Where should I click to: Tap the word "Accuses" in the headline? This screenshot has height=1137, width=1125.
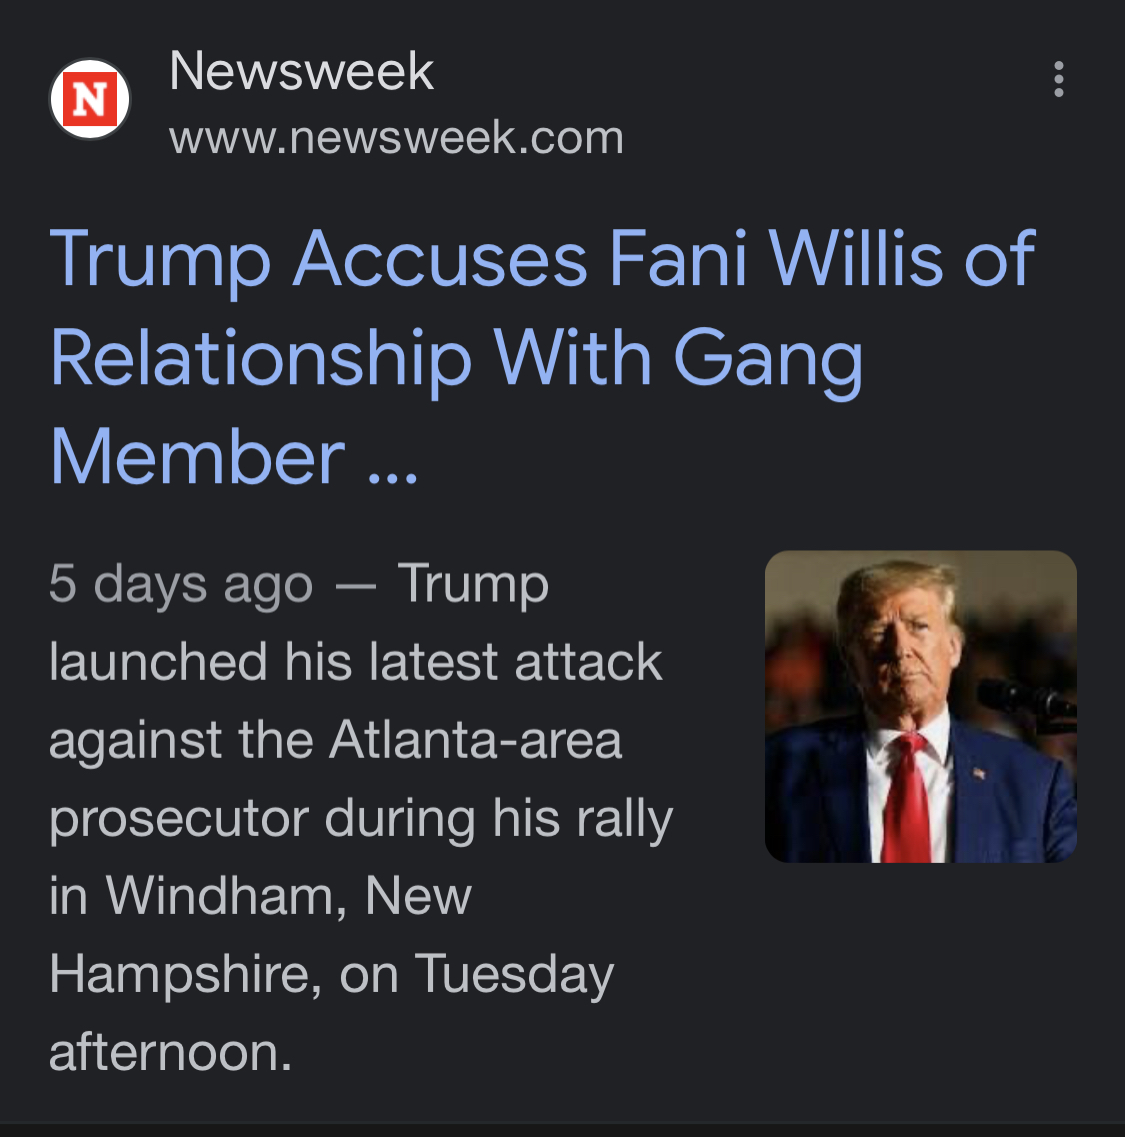[x=440, y=258]
